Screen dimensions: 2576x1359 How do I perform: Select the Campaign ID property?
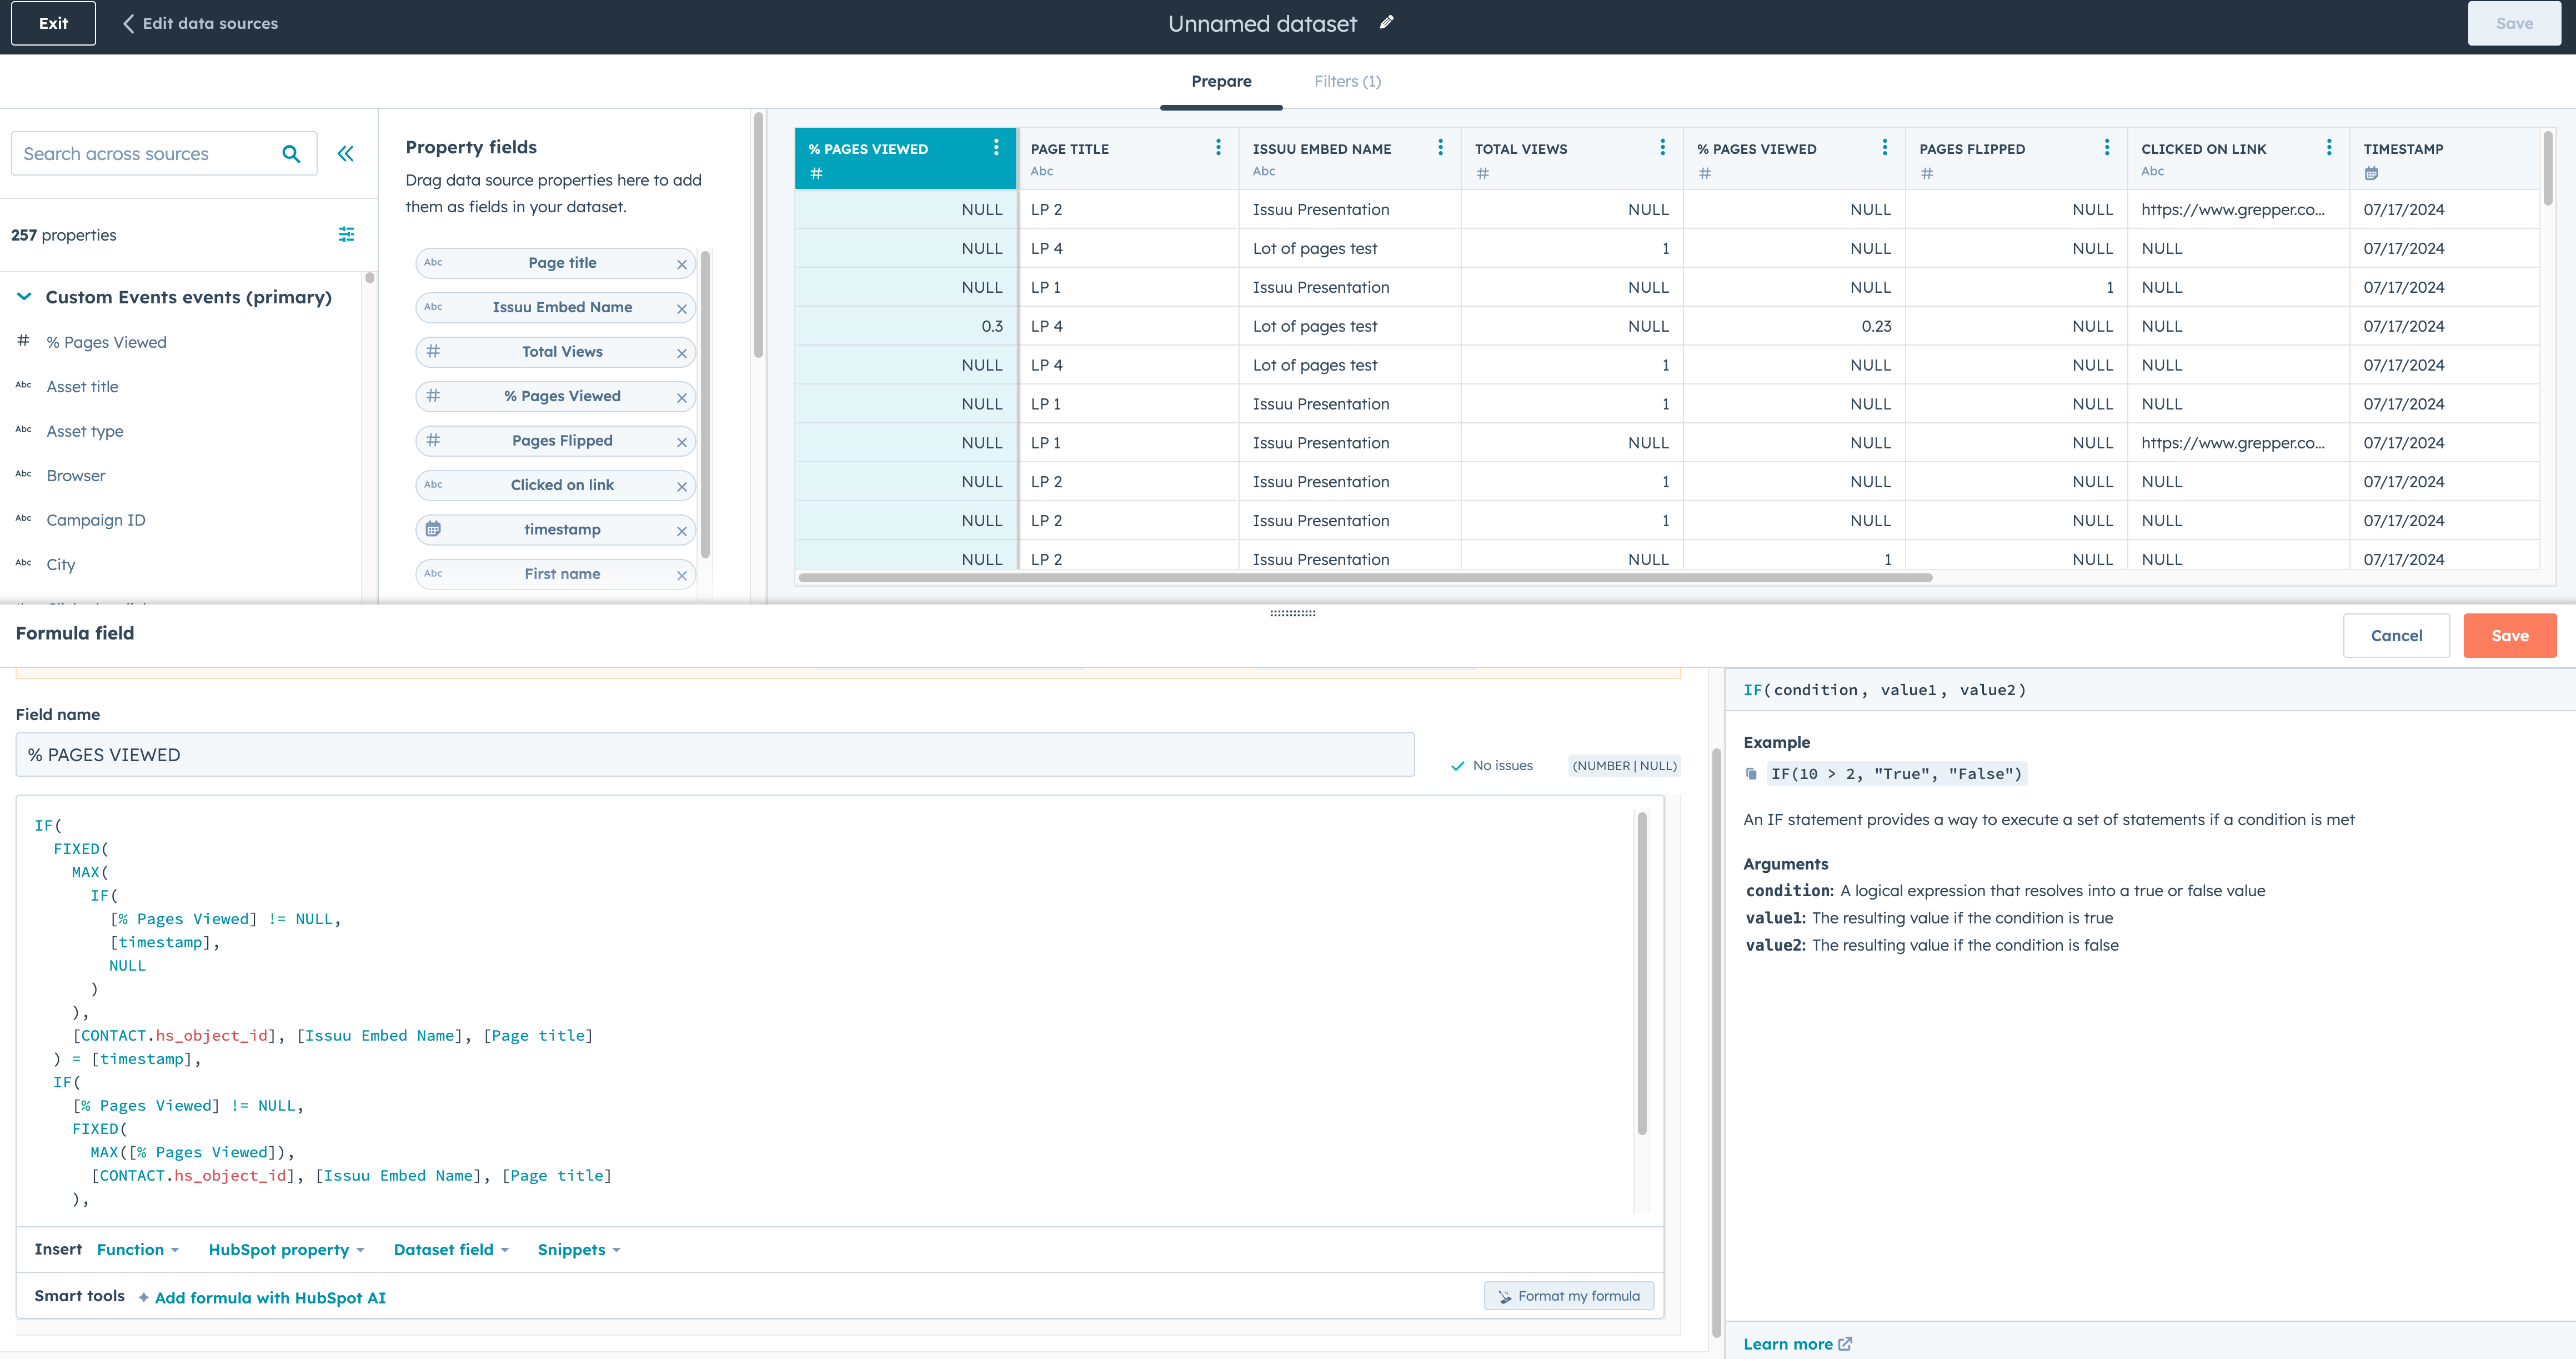(96, 520)
